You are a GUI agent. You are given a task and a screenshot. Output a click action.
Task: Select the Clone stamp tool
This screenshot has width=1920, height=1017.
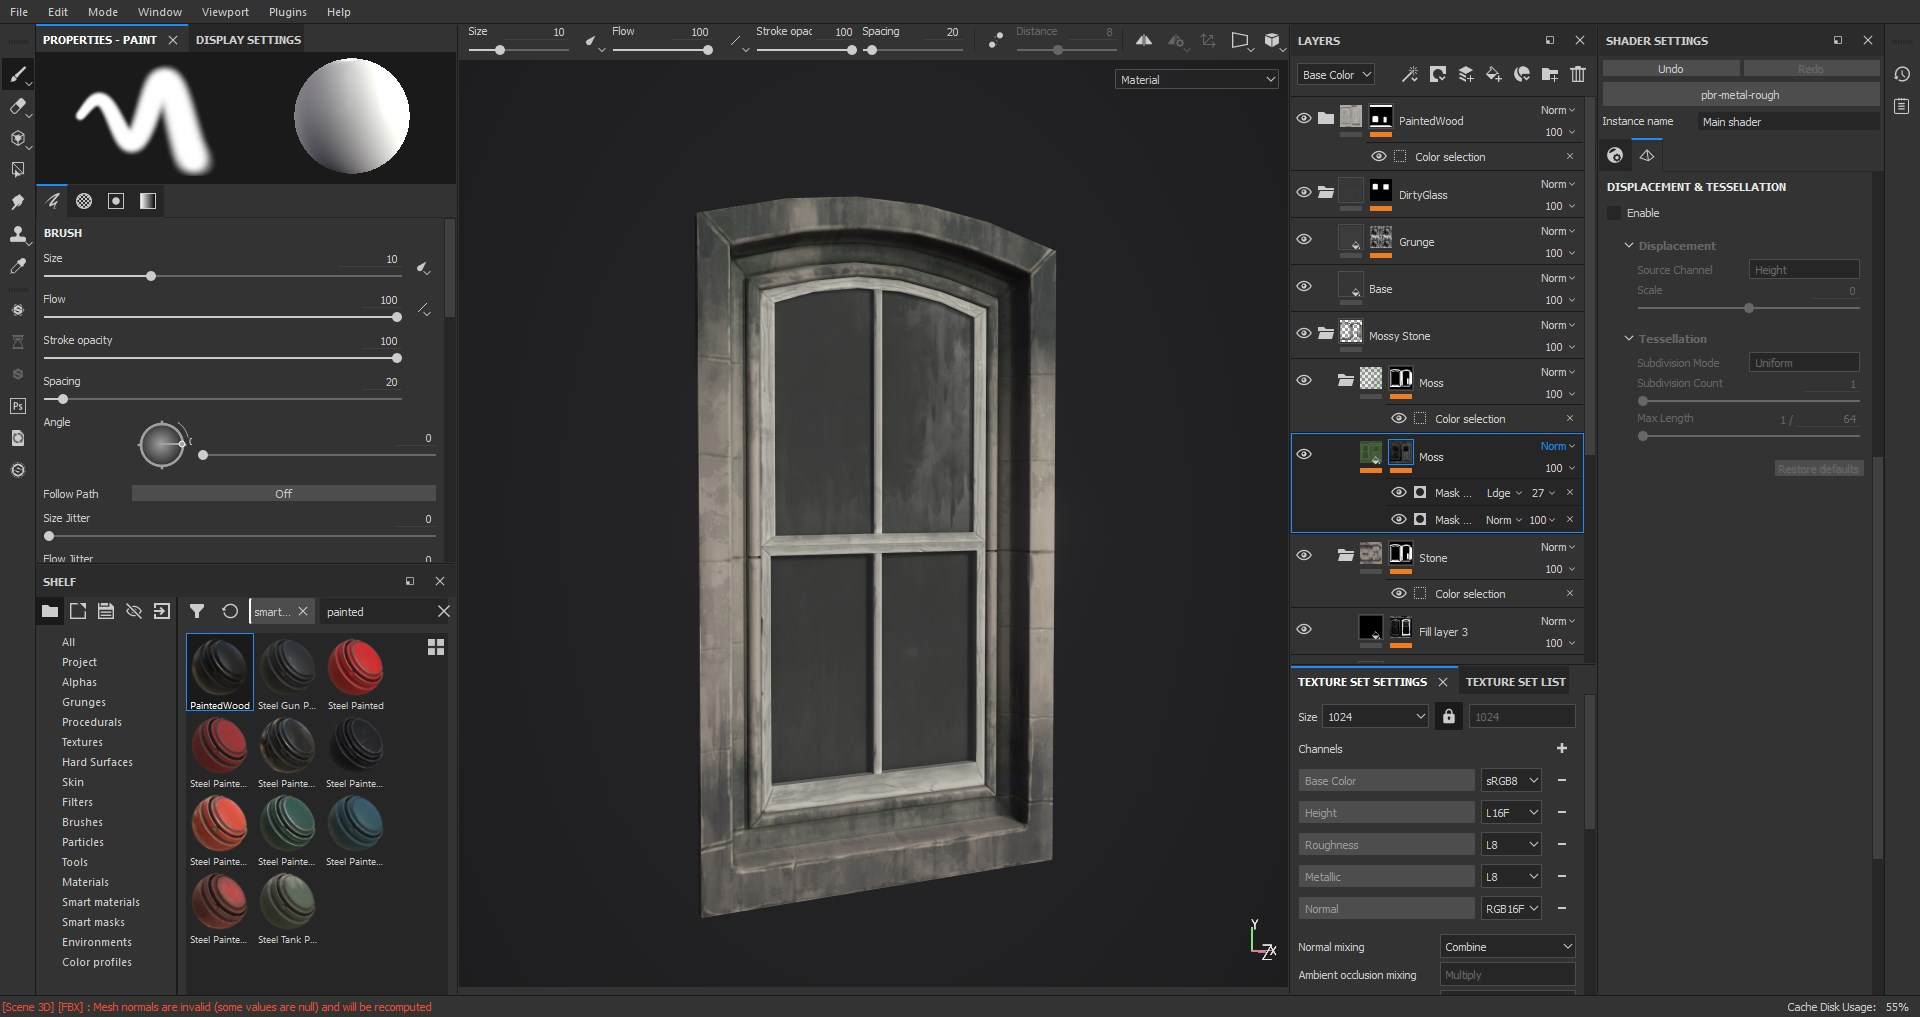(17, 234)
